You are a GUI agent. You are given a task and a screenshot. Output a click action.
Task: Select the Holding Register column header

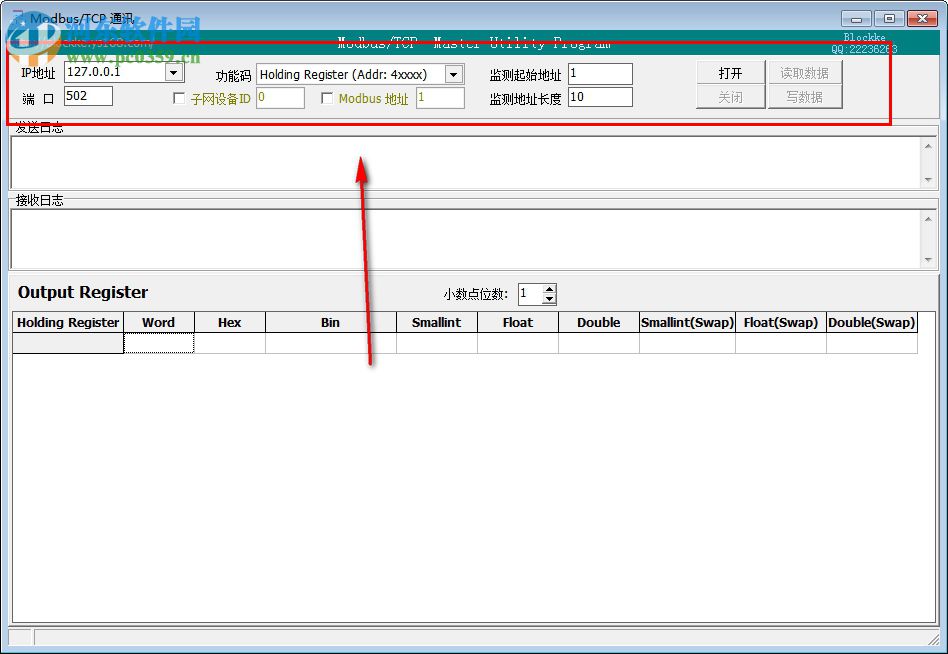67,322
